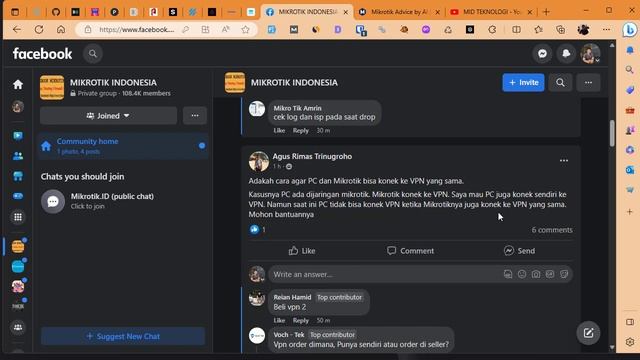Image resolution: width=640 pixels, height=360 pixels.
Task: Open account profile picture menu
Action: 590,53
